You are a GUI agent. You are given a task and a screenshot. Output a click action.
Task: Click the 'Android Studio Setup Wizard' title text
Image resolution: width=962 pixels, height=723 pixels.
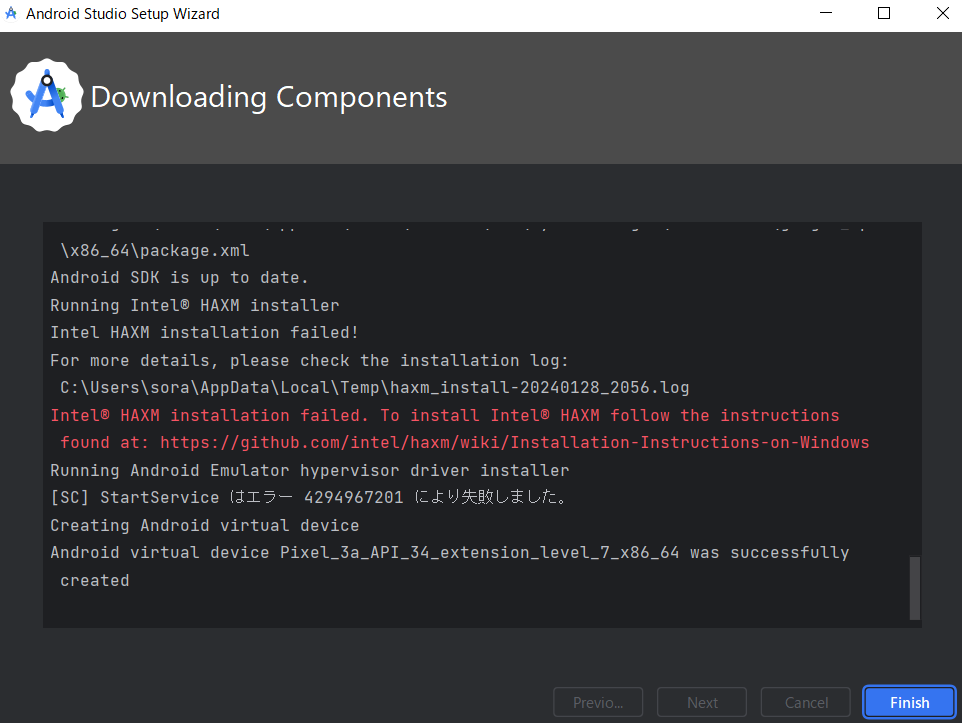coord(122,14)
